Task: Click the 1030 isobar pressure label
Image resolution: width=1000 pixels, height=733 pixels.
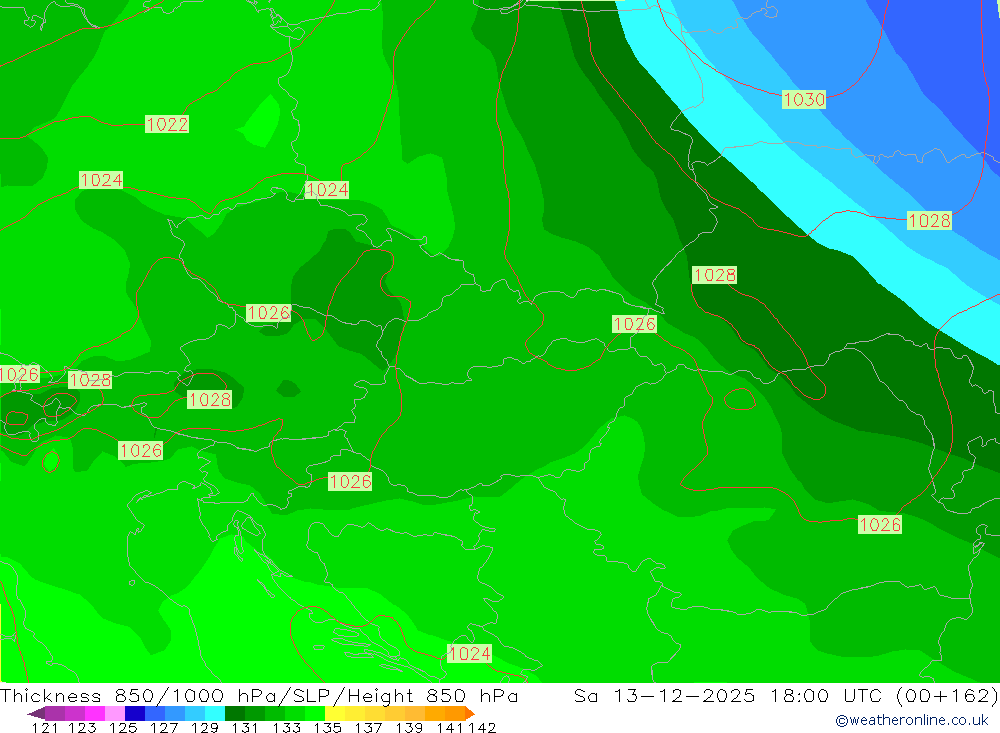Action: point(804,100)
